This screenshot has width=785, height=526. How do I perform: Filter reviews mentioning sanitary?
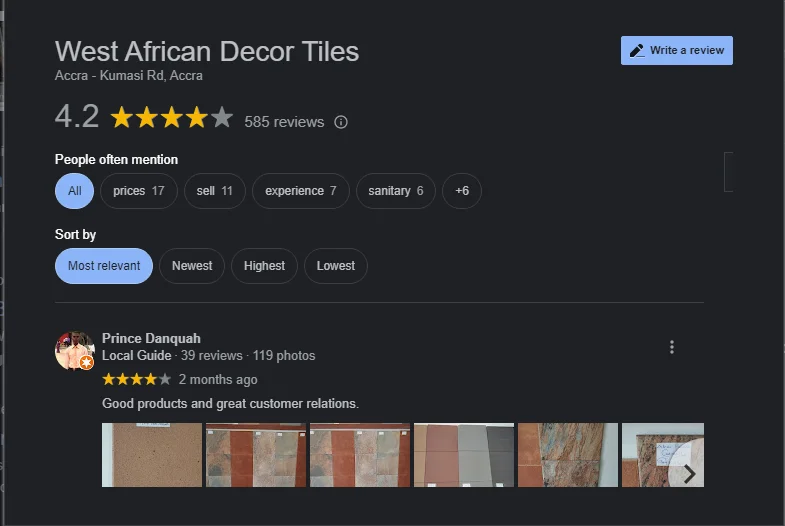[x=396, y=191]
